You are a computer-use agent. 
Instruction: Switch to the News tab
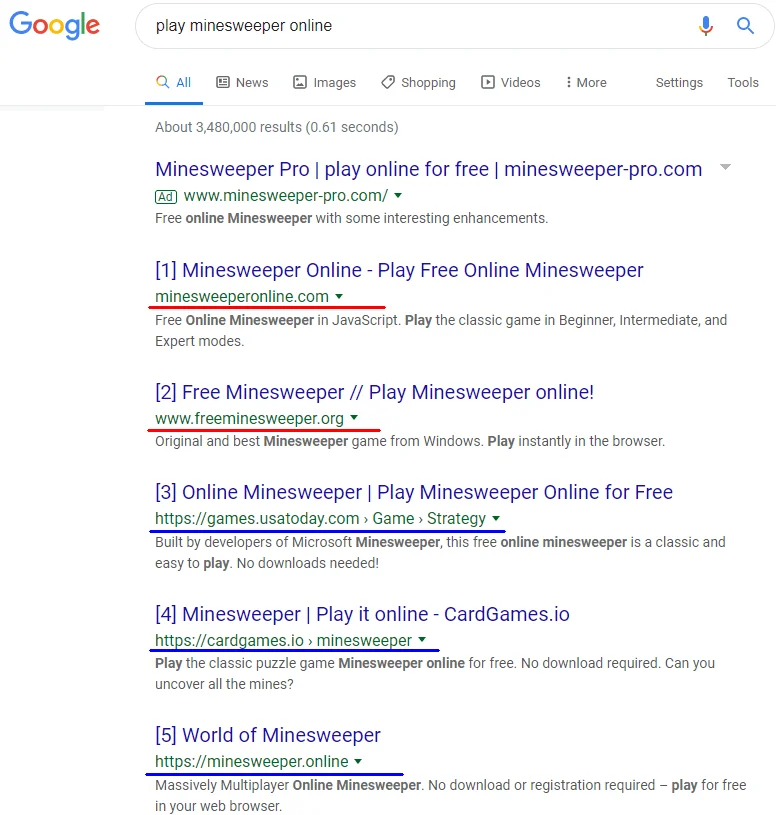(242, 83)
